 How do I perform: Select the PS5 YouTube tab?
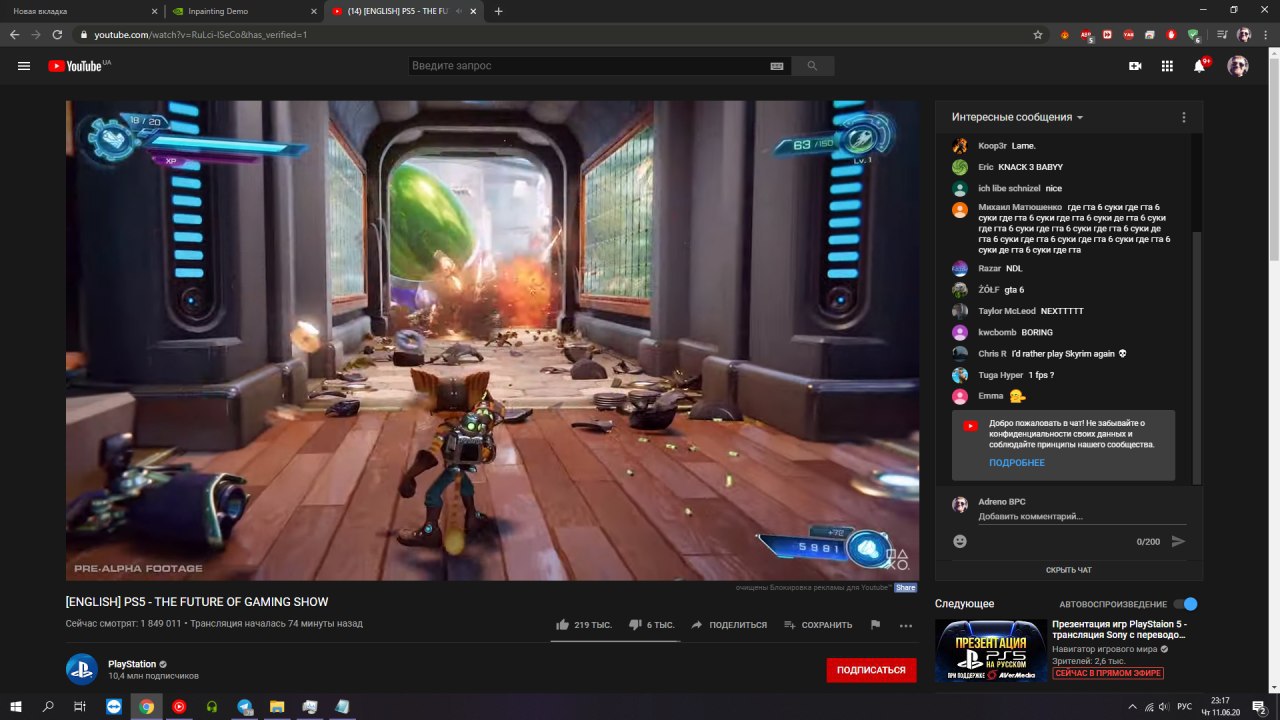click(404, 11)
